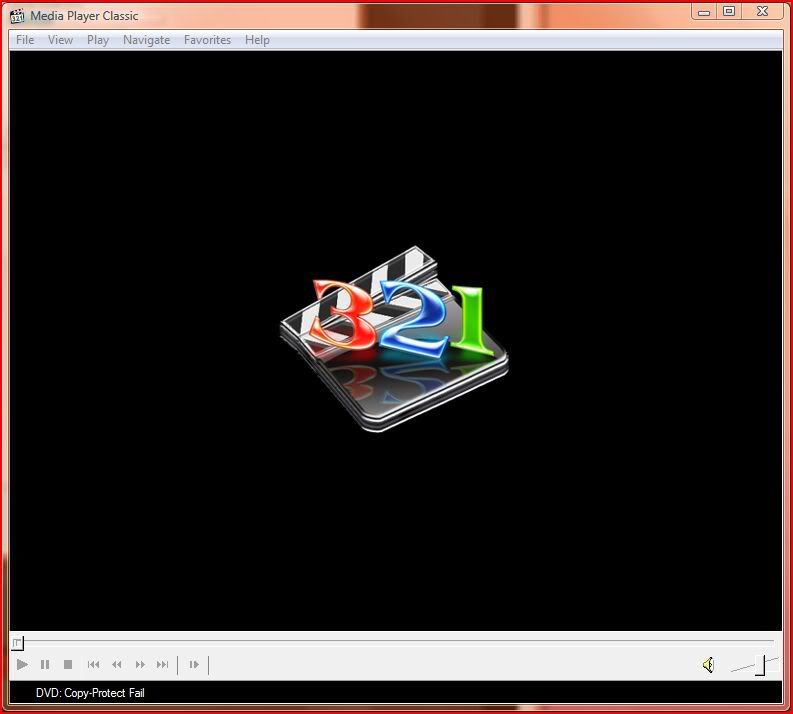Expand the Favorites menu
The image size is (793, 714).
point(207,40)
